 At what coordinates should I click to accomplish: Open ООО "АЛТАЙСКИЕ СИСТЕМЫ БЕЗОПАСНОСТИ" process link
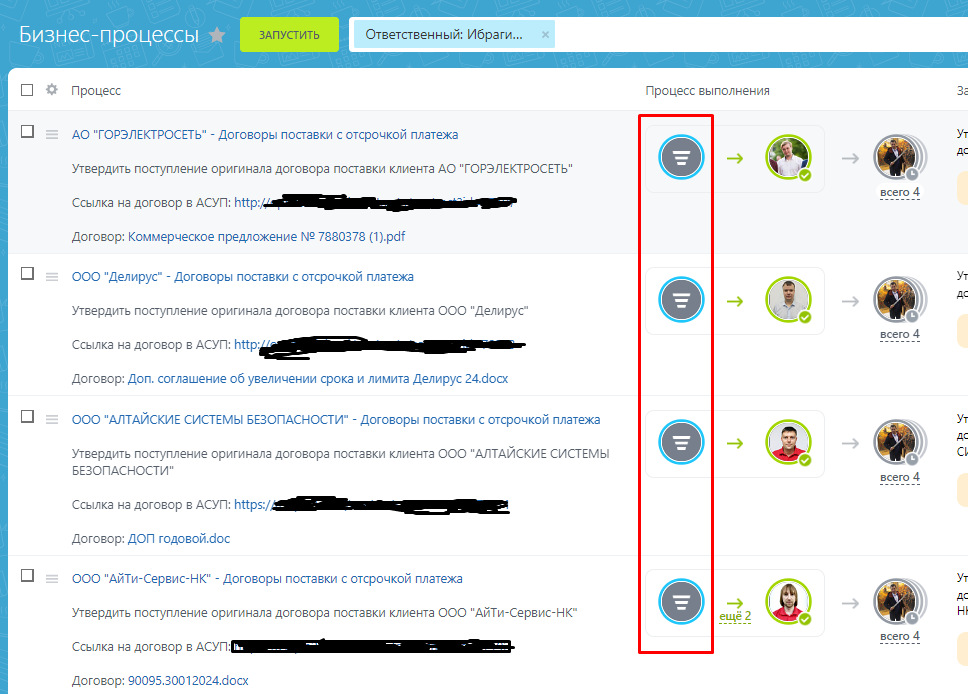tap(336, 420)
